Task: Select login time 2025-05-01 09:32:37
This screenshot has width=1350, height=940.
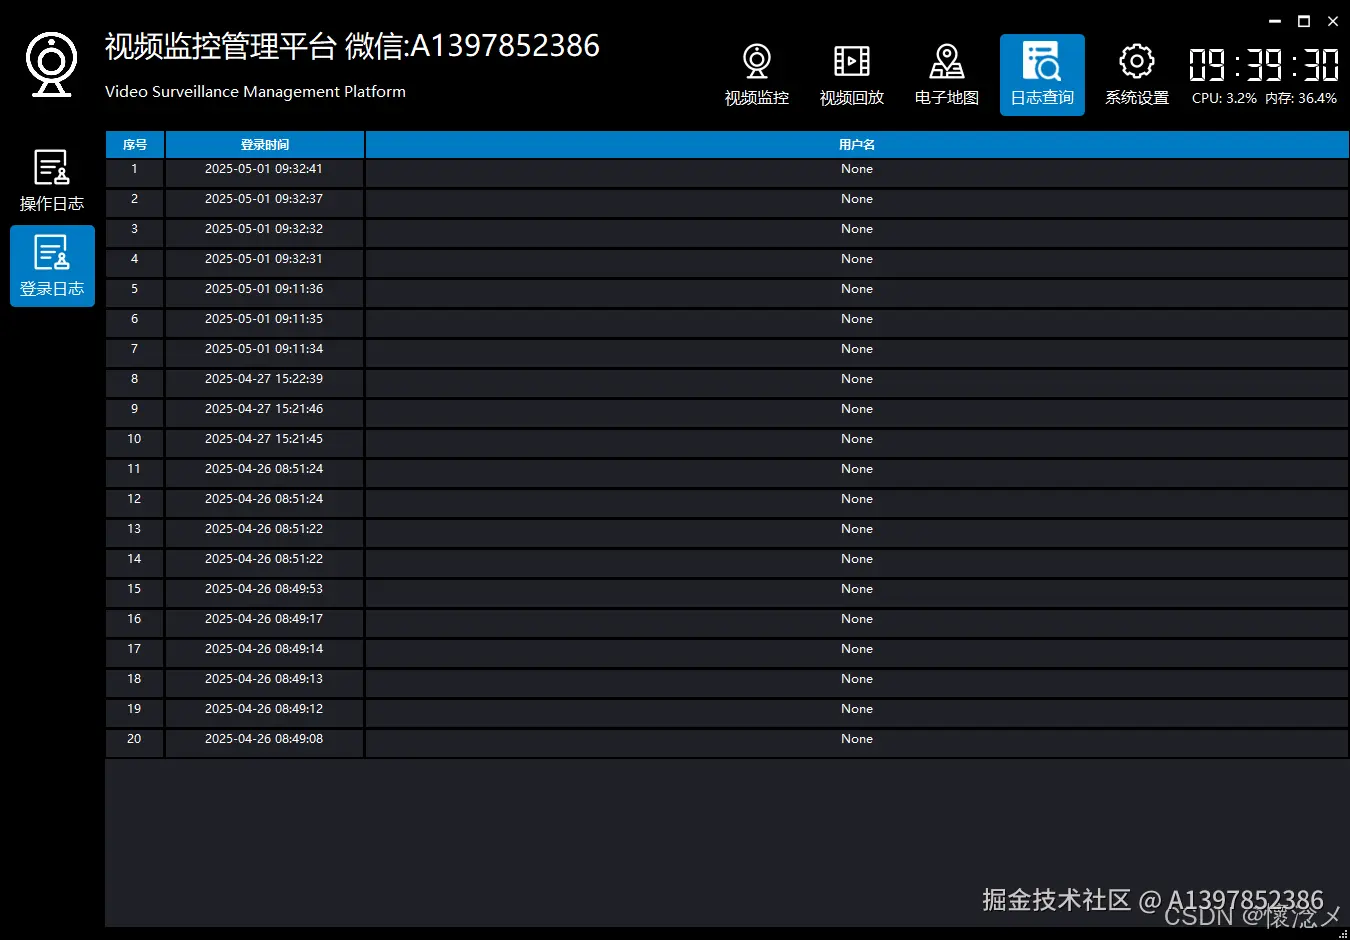Action: point(264,199)
